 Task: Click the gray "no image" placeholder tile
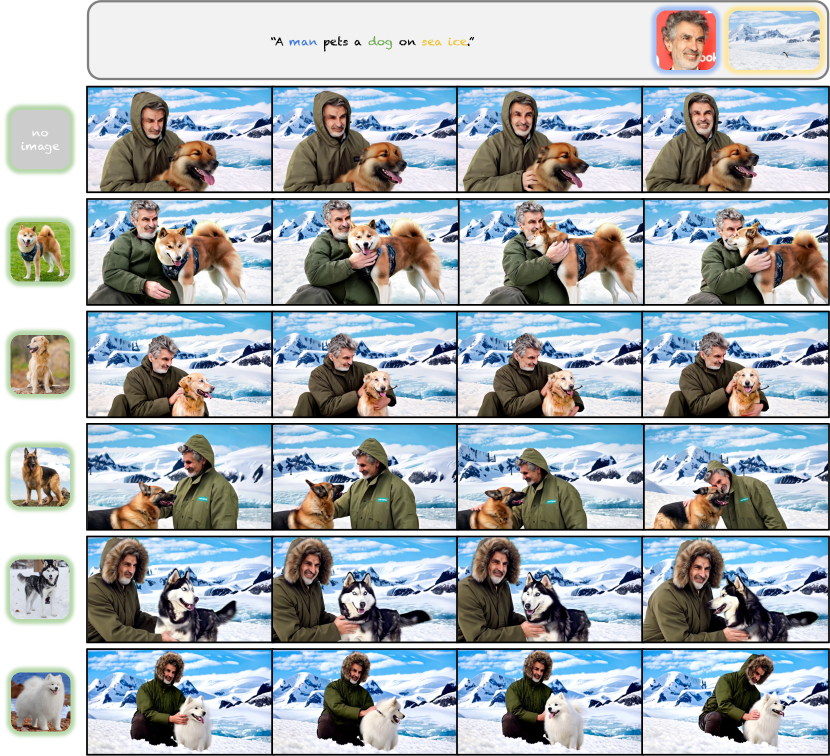[x=40, y=139]
